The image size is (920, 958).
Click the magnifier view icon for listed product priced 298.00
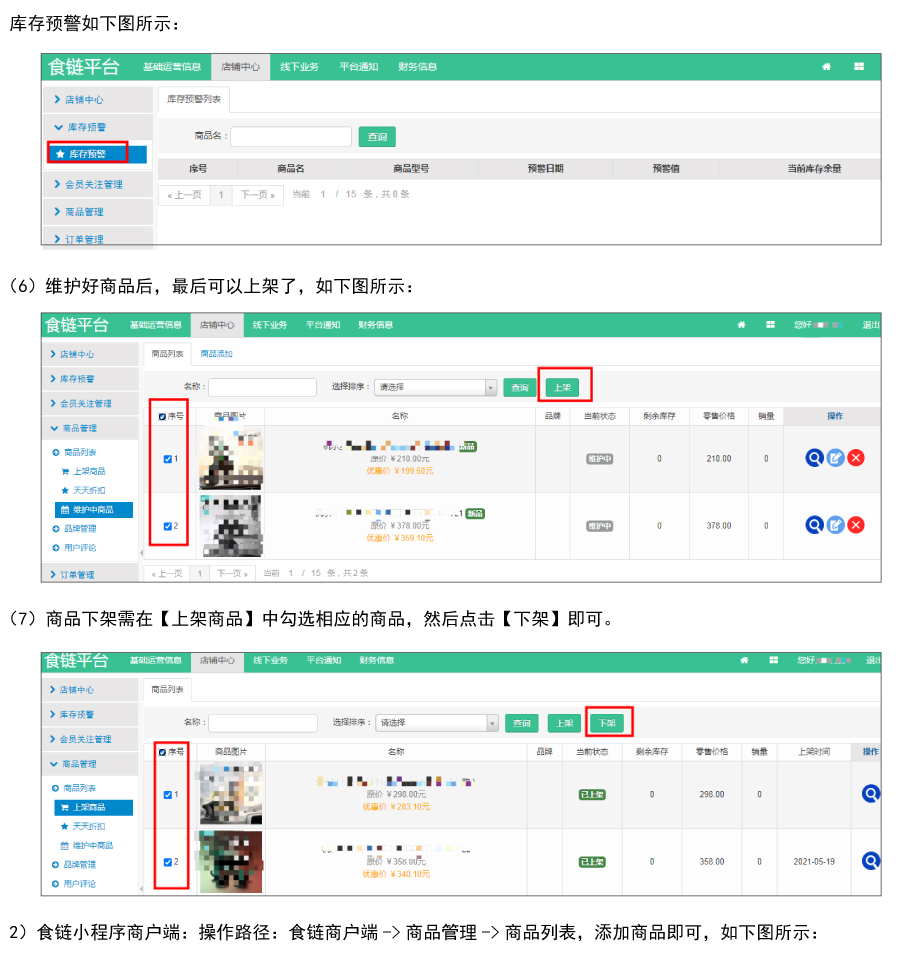click(x=871, y=794)
